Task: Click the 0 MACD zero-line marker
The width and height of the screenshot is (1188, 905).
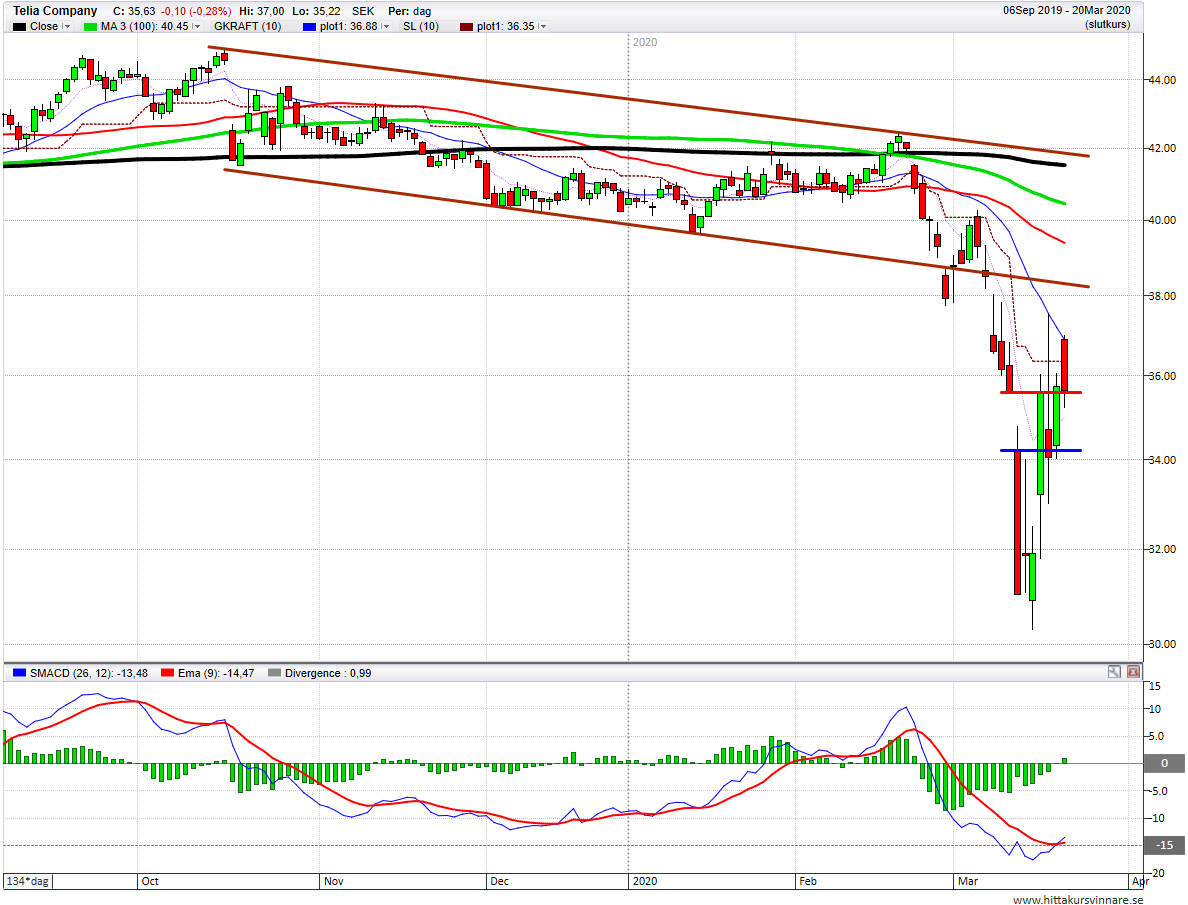Action: 1165,763
